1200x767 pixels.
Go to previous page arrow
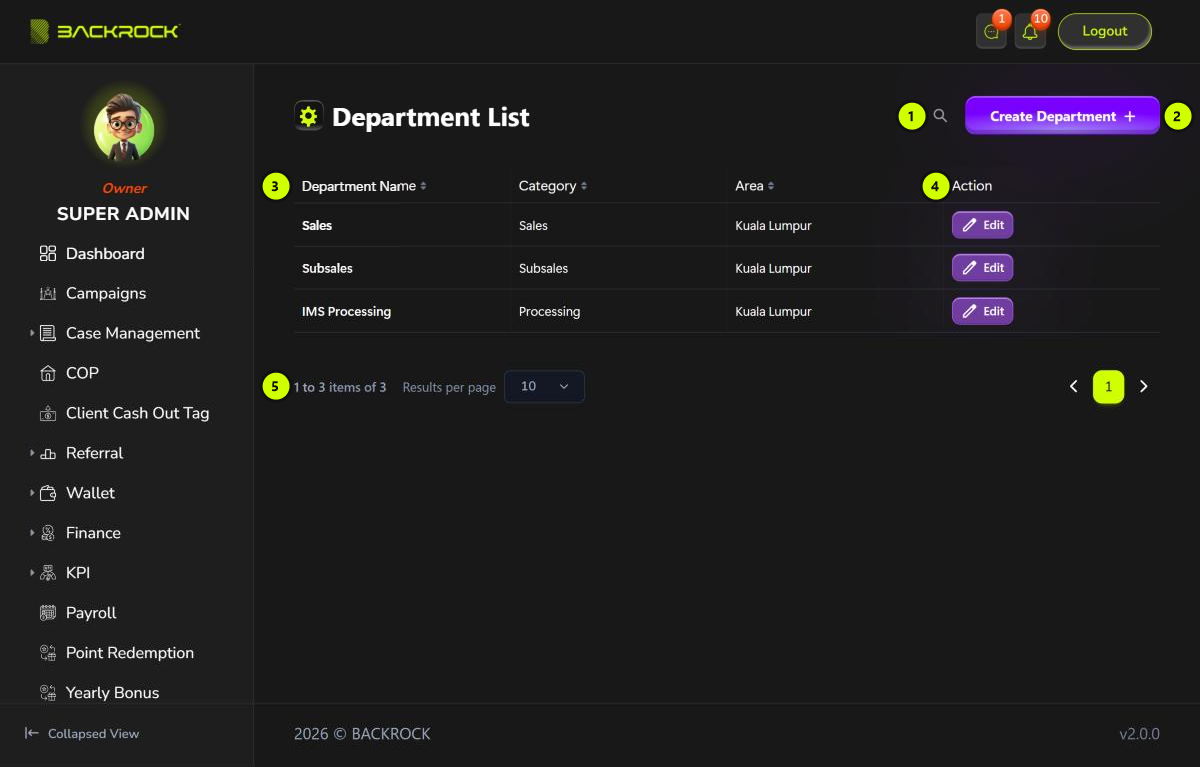click(1074, 387)
